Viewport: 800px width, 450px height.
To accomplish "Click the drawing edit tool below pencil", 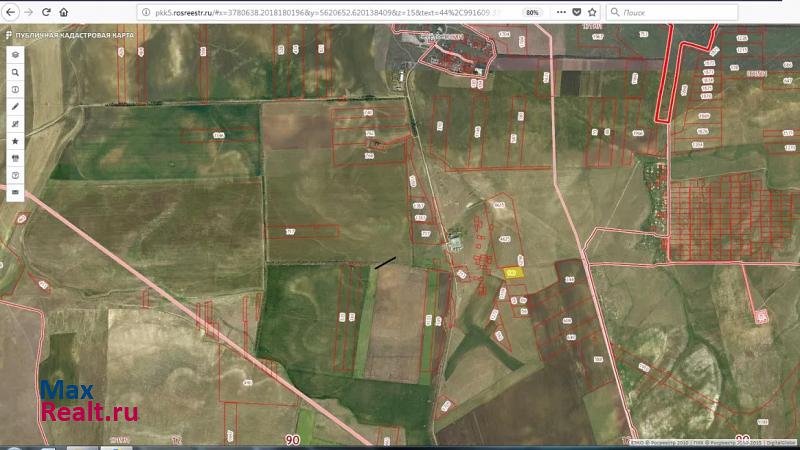I will (x=15, y=124).
